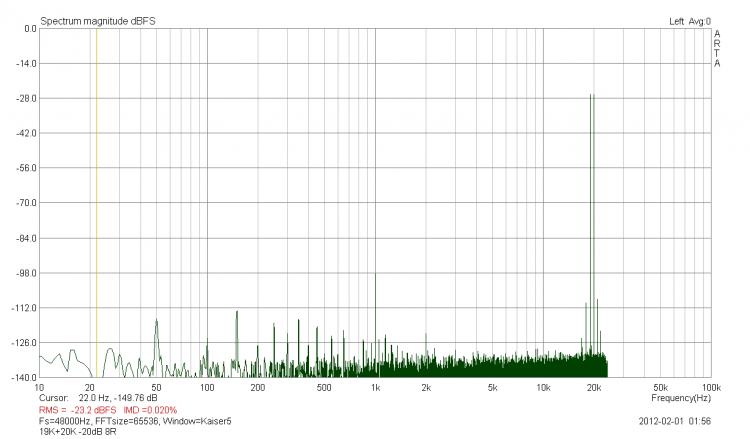Click the '500' frequency axis label

324,387
